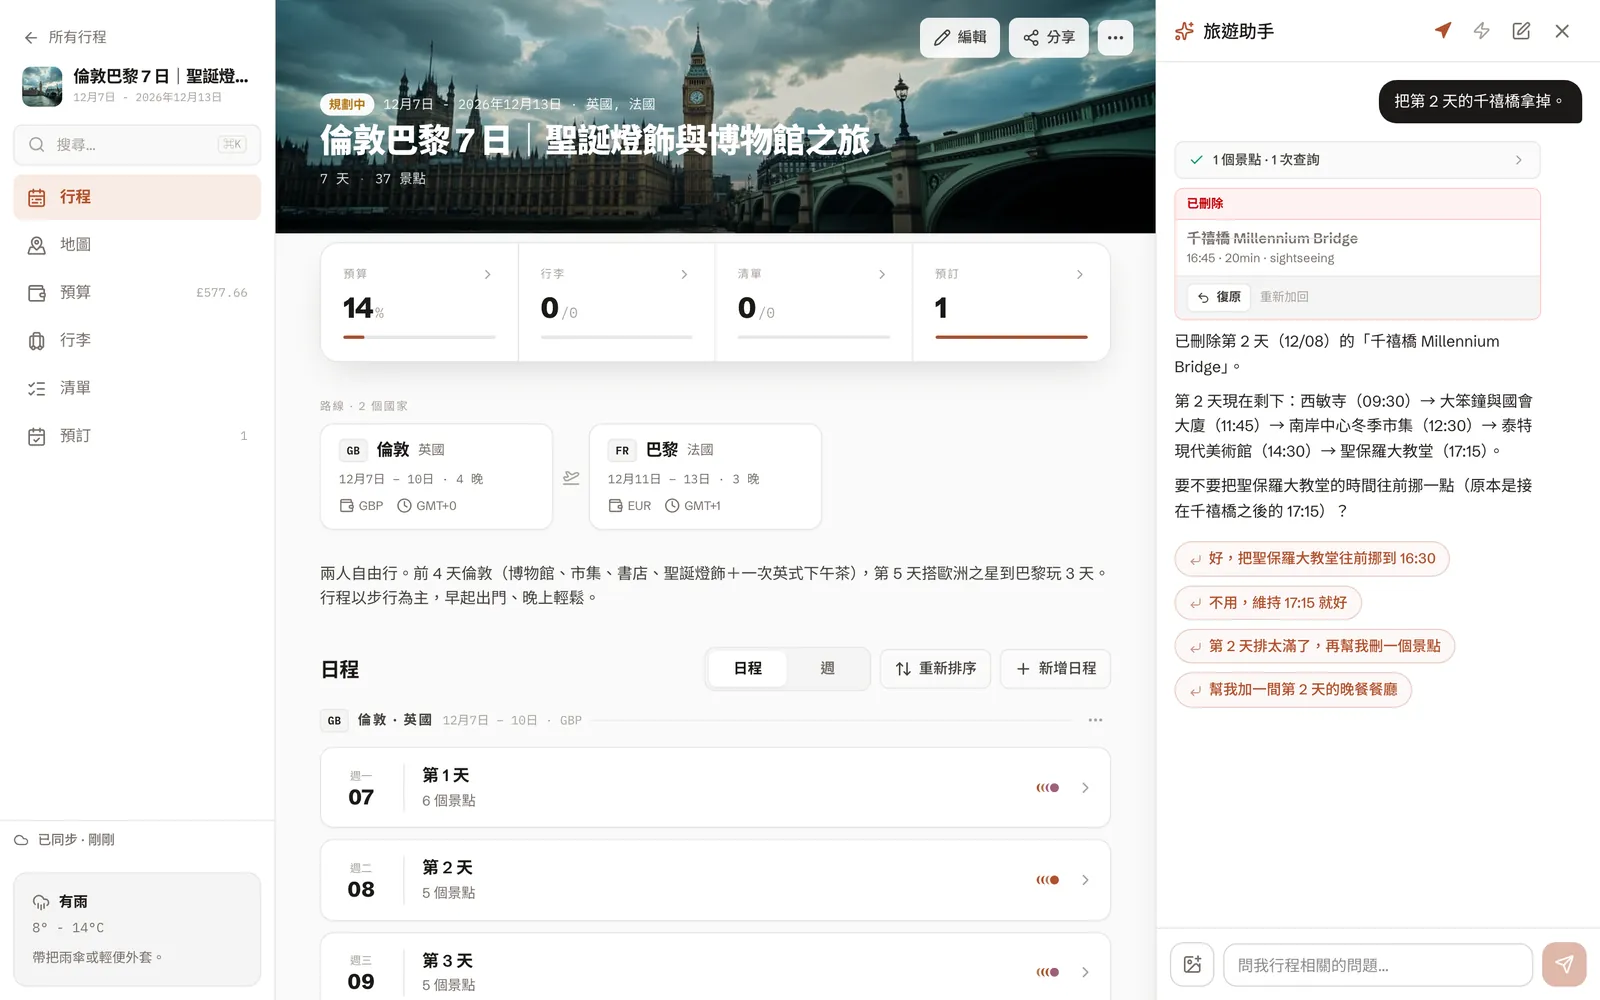
Task: Choose 好，把聖保羅大教堂往前挪到 16:30
Action: [1312, 559]
